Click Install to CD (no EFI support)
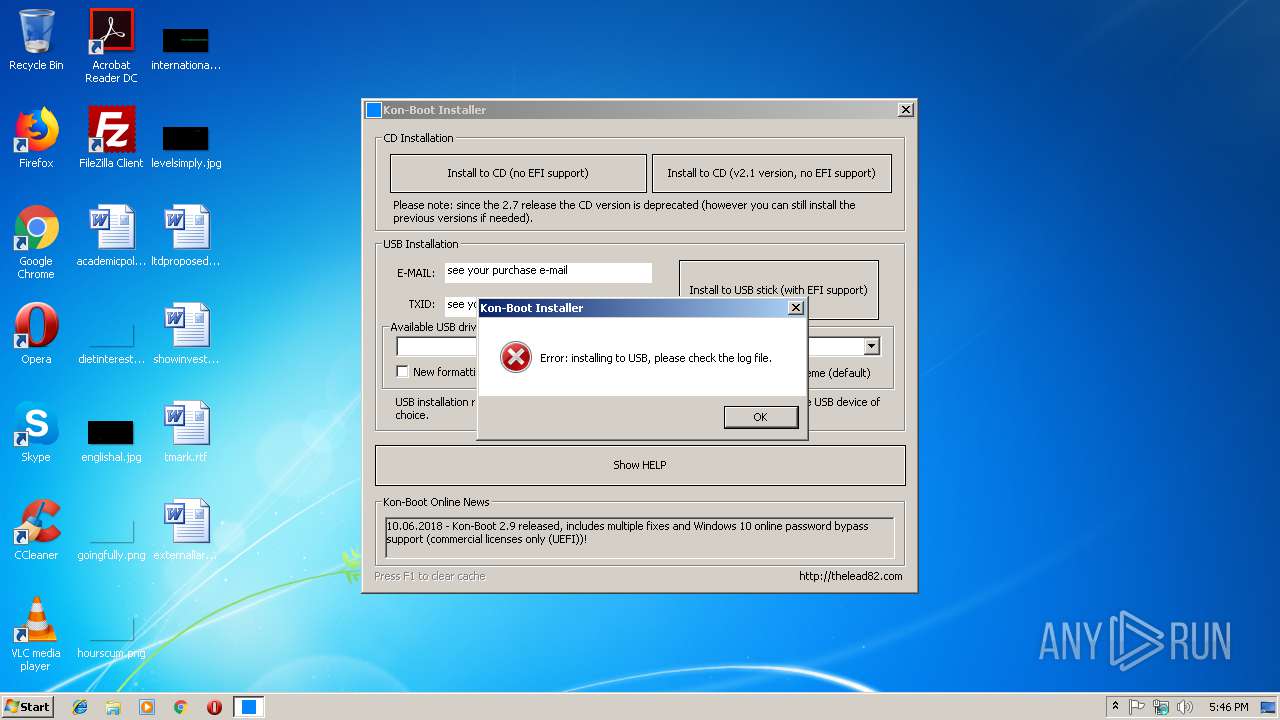This screenshot has width=1280, height=720. 518,173
